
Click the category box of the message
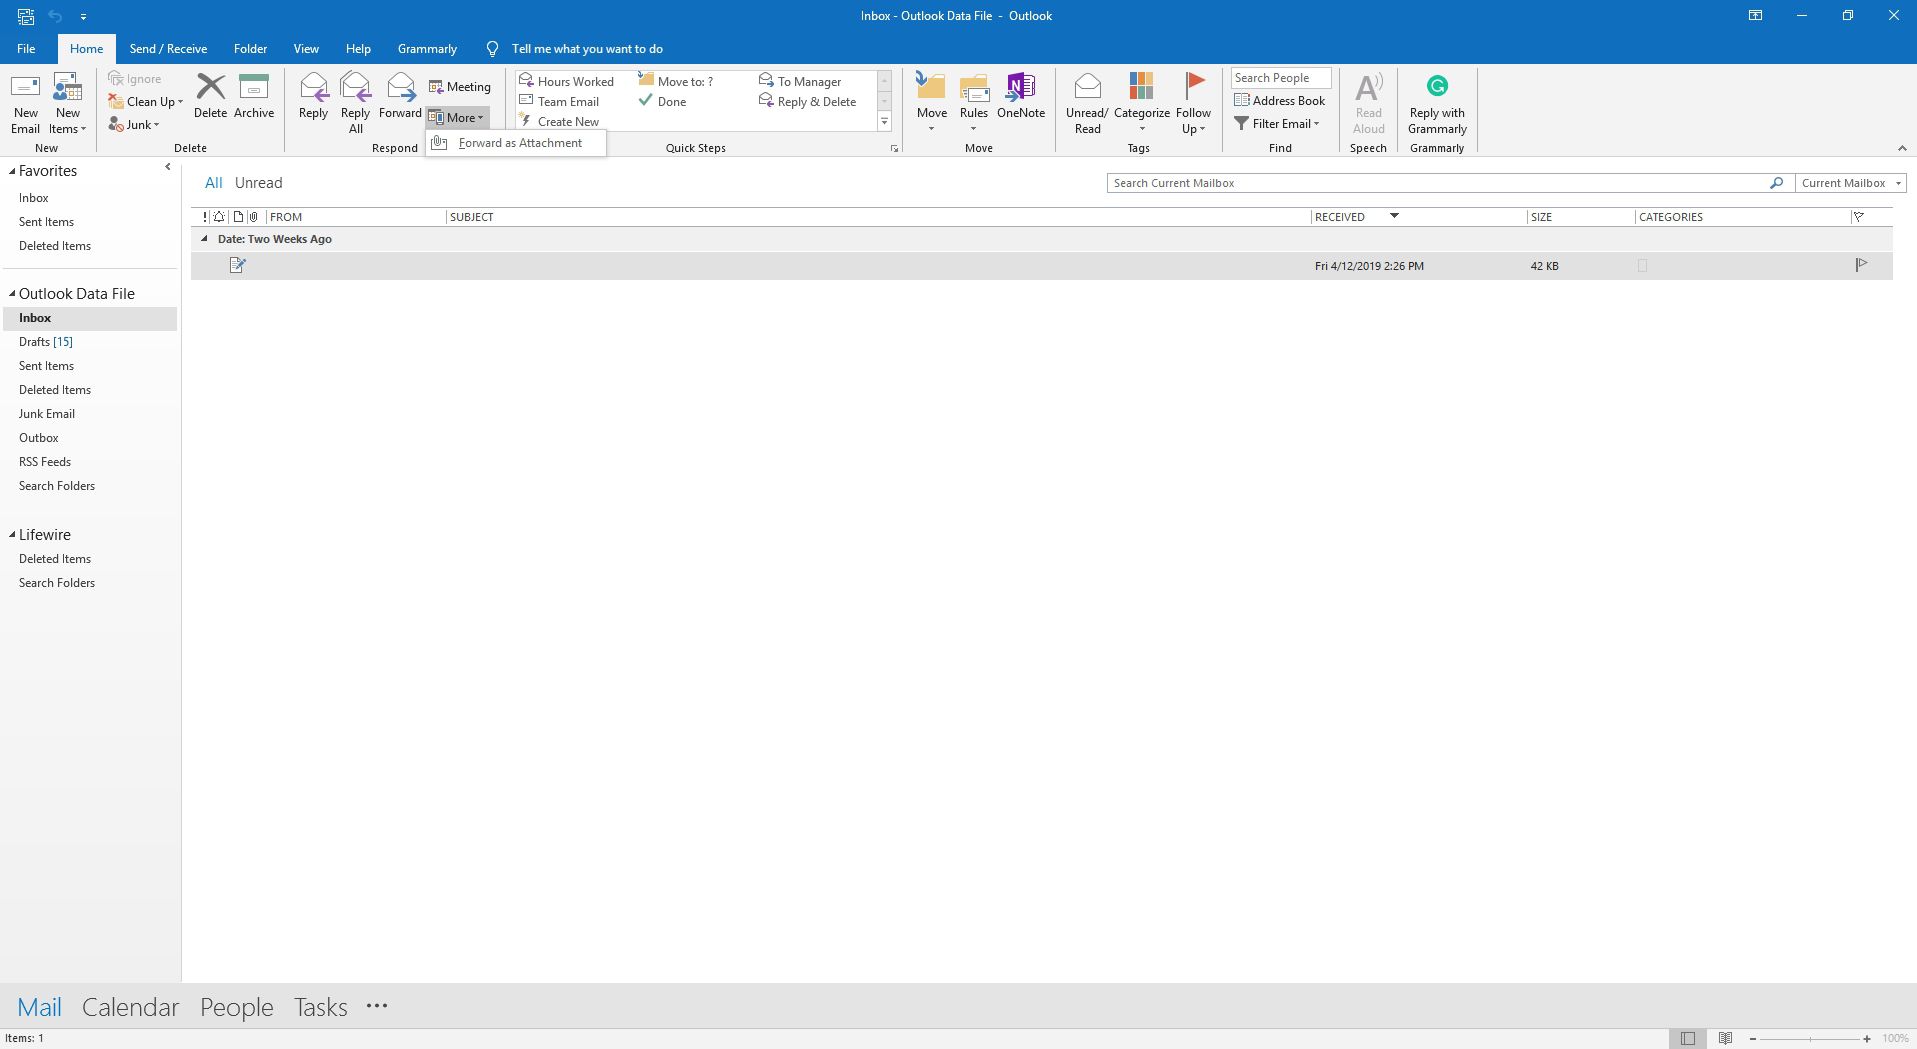(x=1642, y=266)
